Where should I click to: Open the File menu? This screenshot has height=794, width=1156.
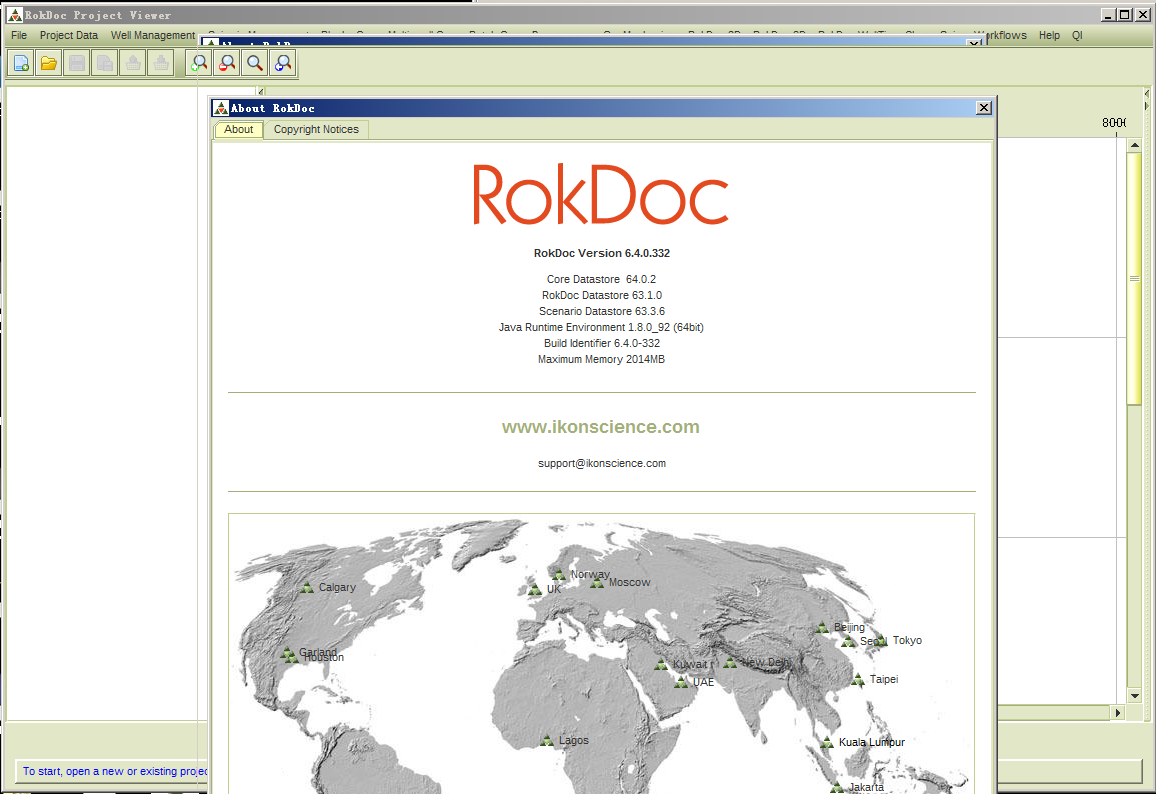tap(19, 35)
